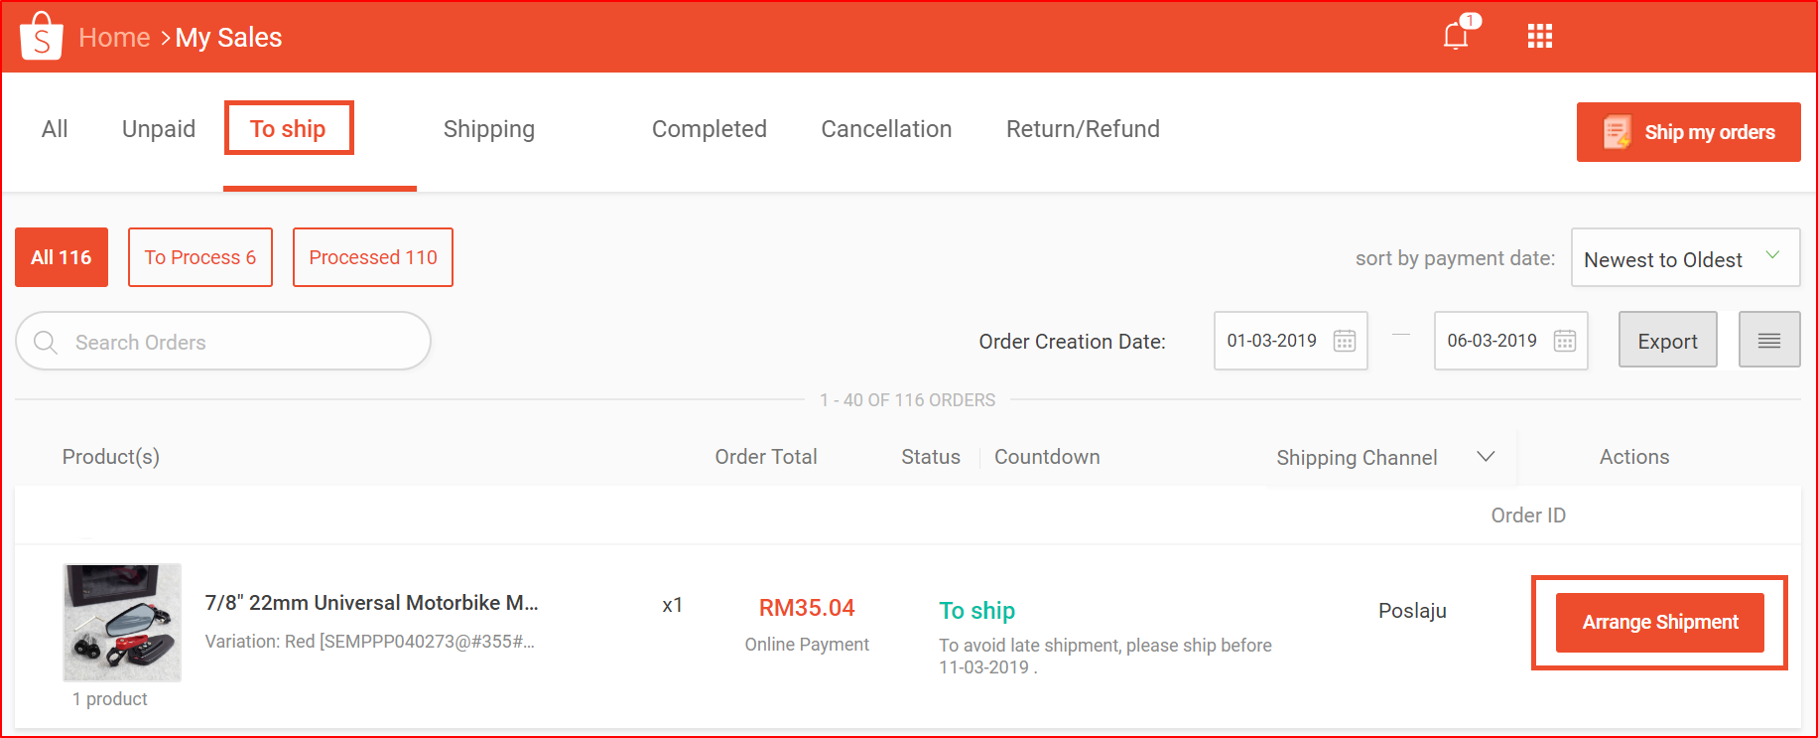Open the apps grid icon in the header
This screenshot has height=738, width=1818.
1539,36
